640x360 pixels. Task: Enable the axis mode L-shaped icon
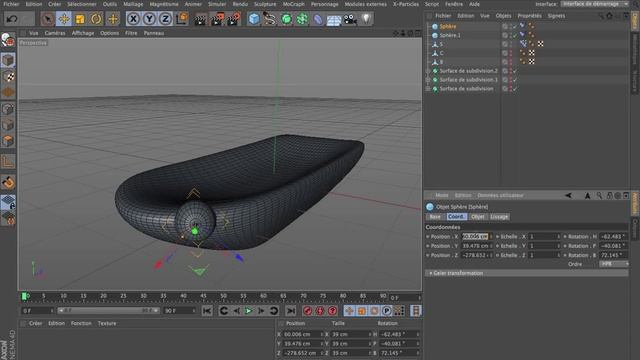pyautogui.click(x=8, y=162)
